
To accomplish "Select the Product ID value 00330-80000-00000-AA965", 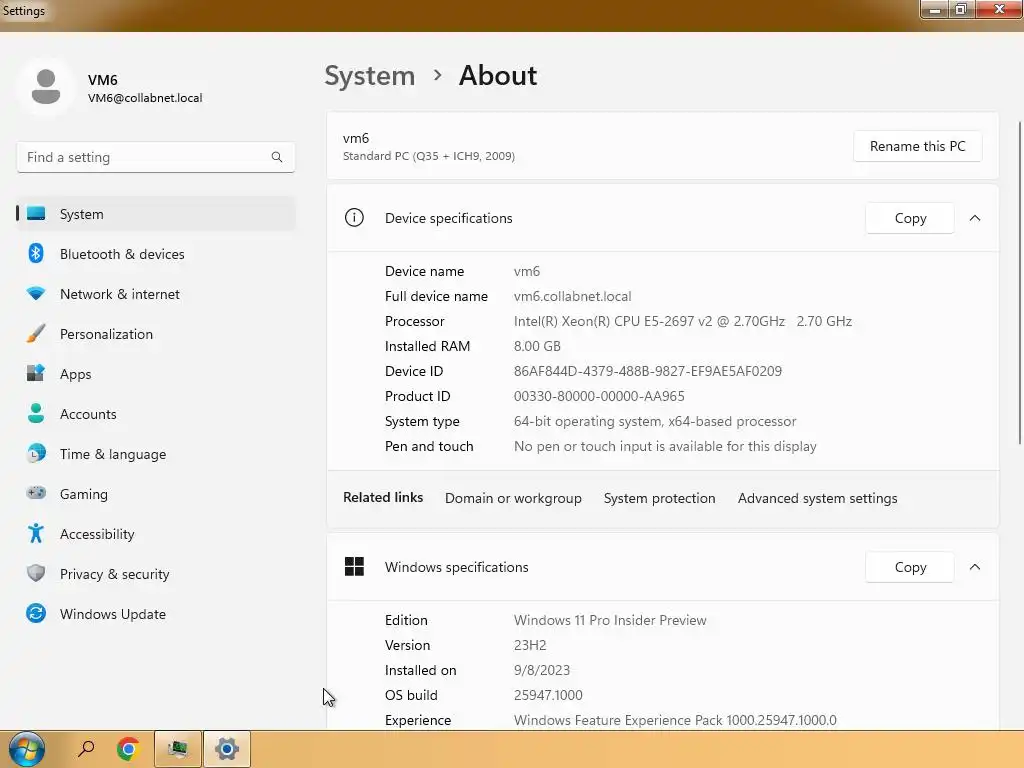I will point(599,396).
